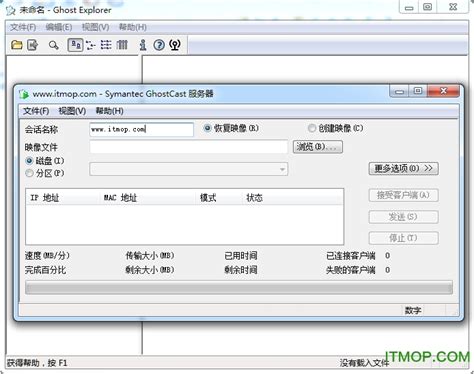Viewport: 474px width, 374px height.
Task: Open 编辑(E) menu in Ghost Explorer
Action: coord(59,27)
